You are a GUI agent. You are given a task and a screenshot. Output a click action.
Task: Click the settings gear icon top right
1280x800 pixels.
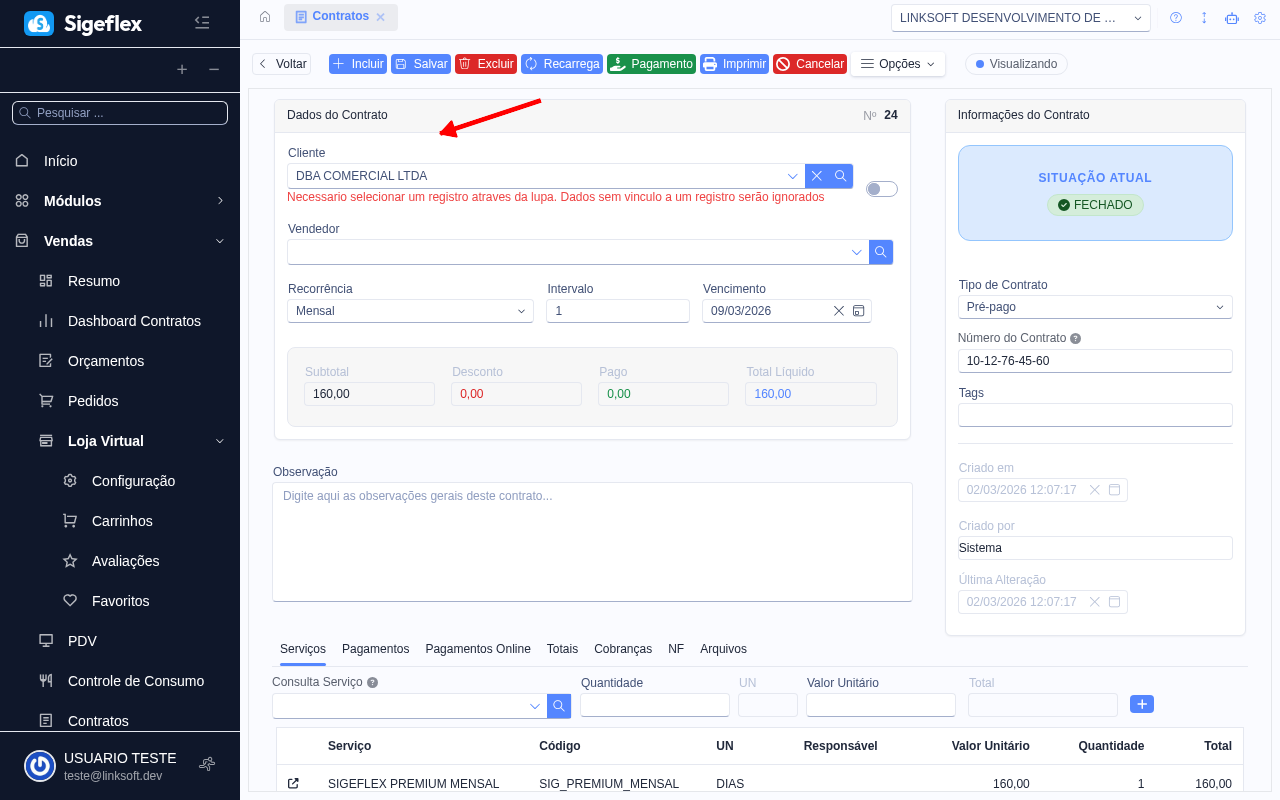1260,18
